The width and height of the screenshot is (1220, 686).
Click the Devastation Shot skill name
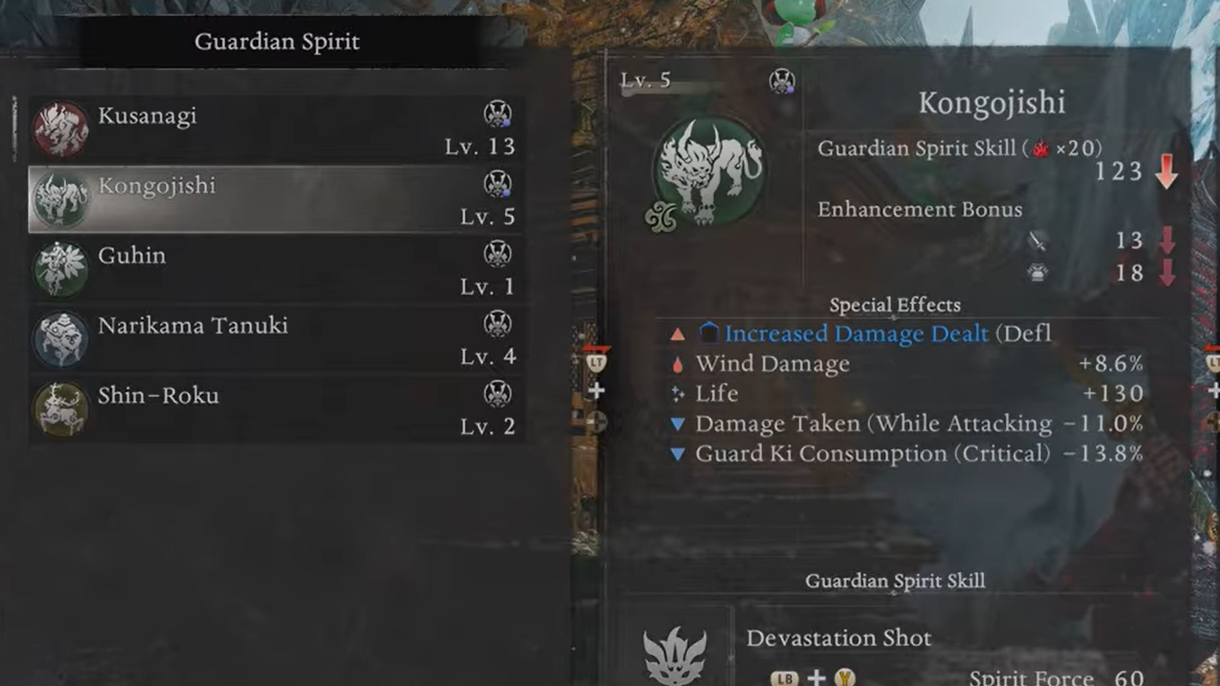tap(839, 638)
